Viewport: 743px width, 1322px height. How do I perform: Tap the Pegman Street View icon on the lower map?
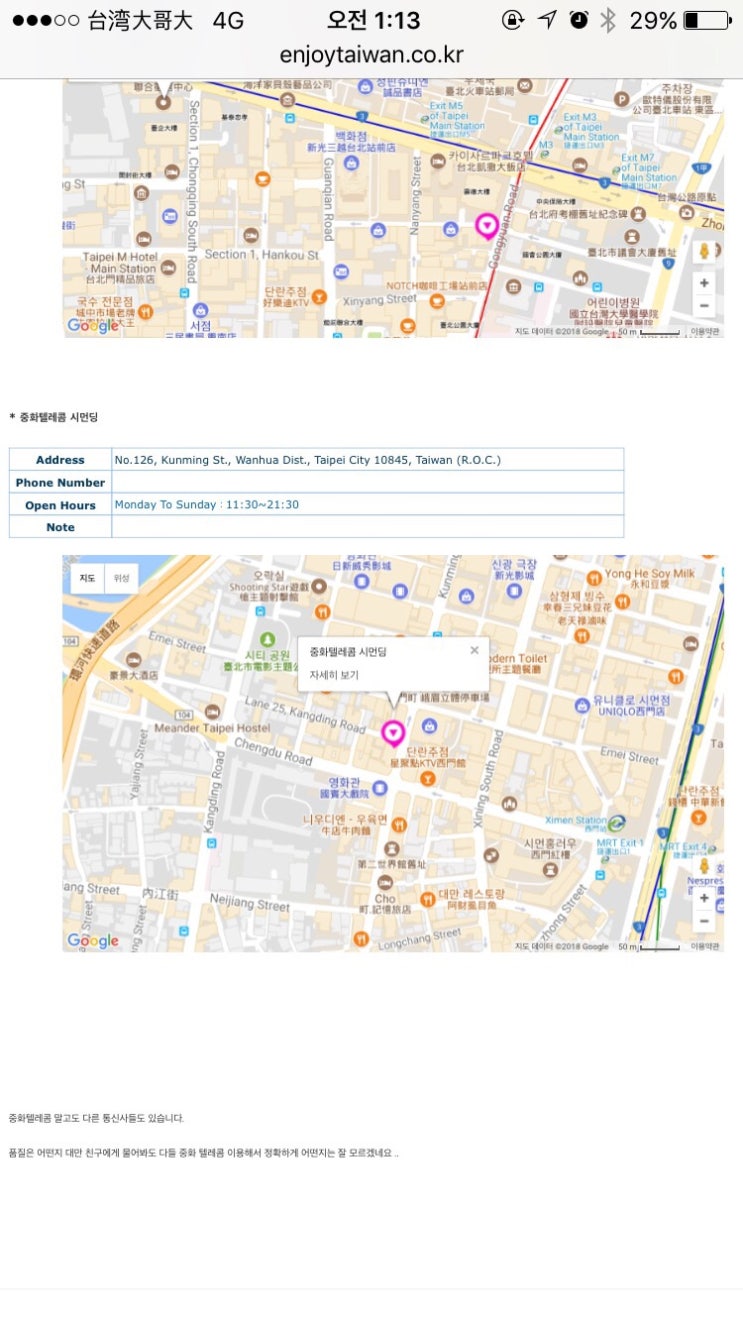(704, 866)
